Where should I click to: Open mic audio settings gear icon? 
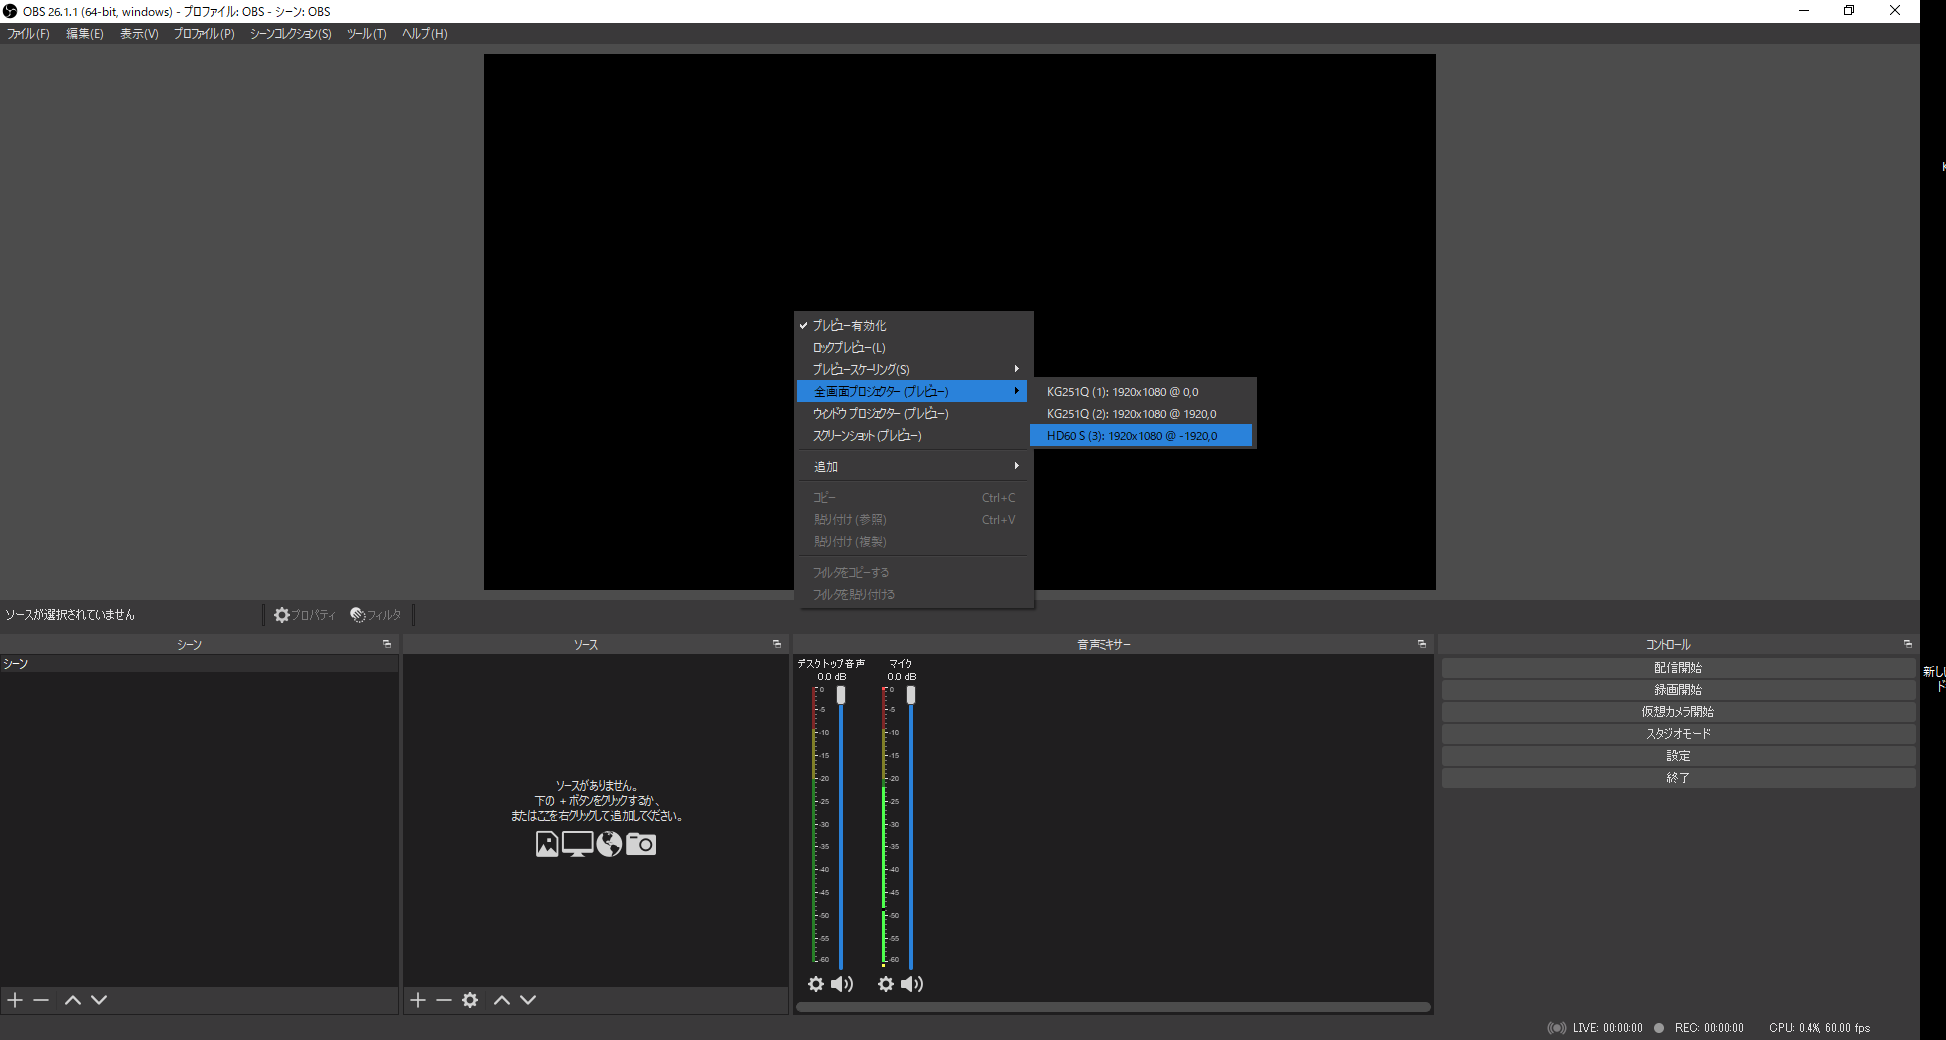886,984
